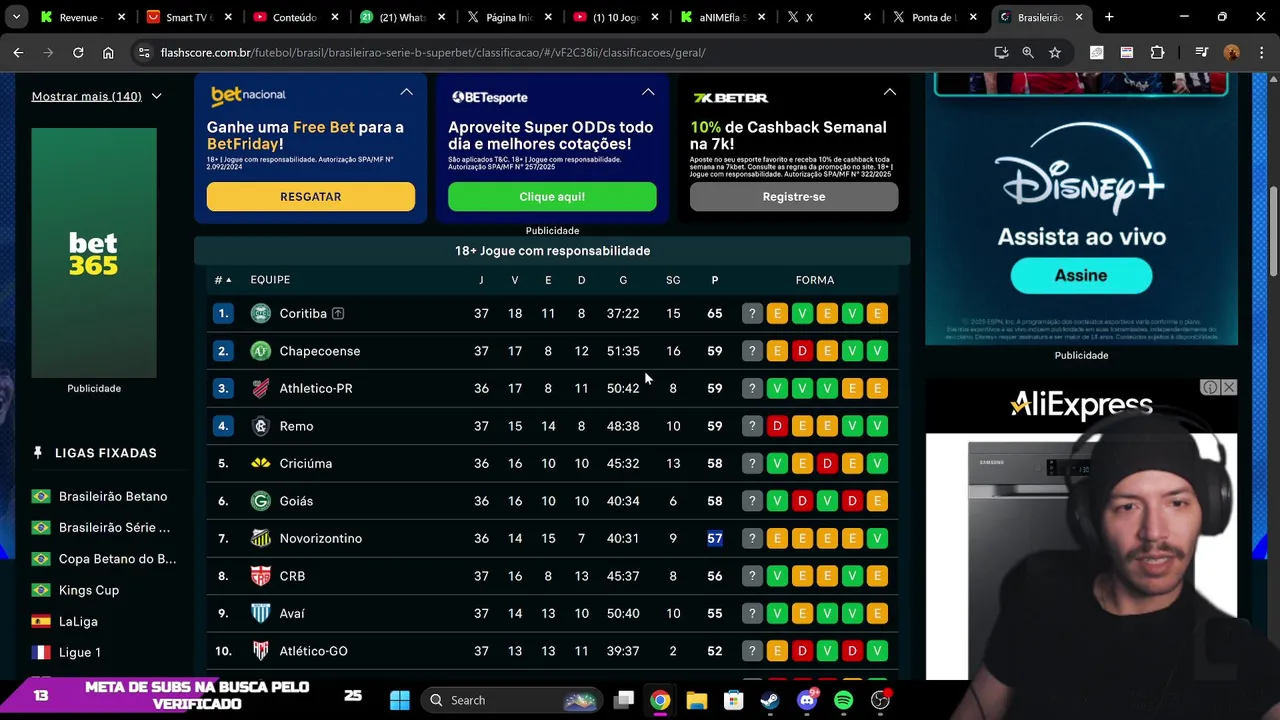The width and height of the screenshot is (1280, 720).
Task: Open Windows Start menu
Action: [x=399, y=700]
